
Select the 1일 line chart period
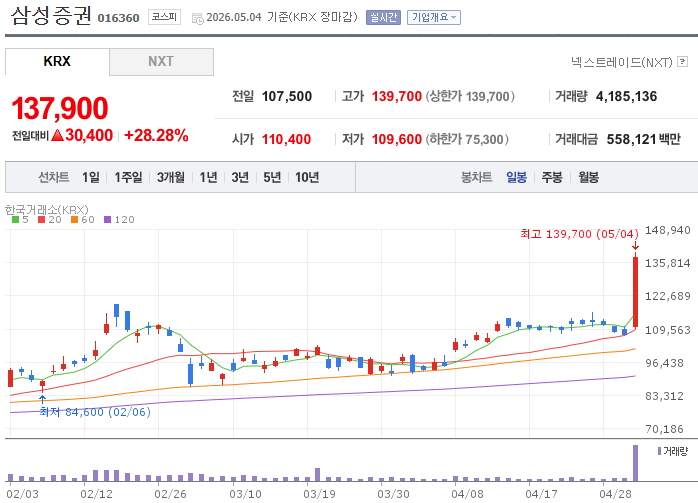point(91,177)
